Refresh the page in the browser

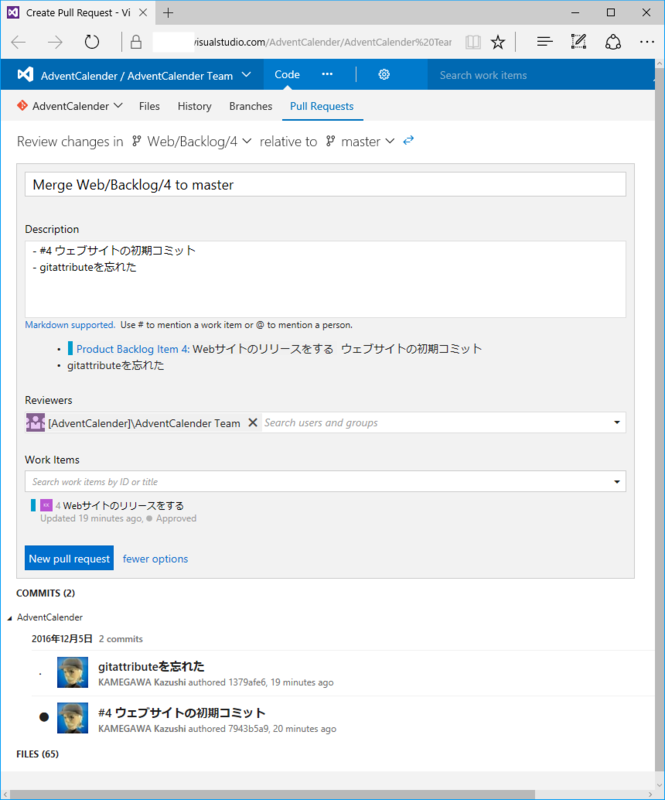click(92, 42)
